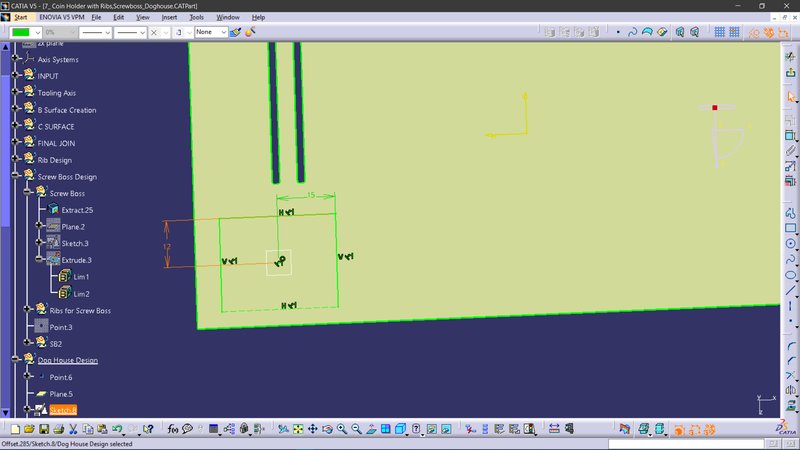Select Point.3 in the tree
Image resolution: width=800 pixels, height=450 pixels.
[61, 327]
